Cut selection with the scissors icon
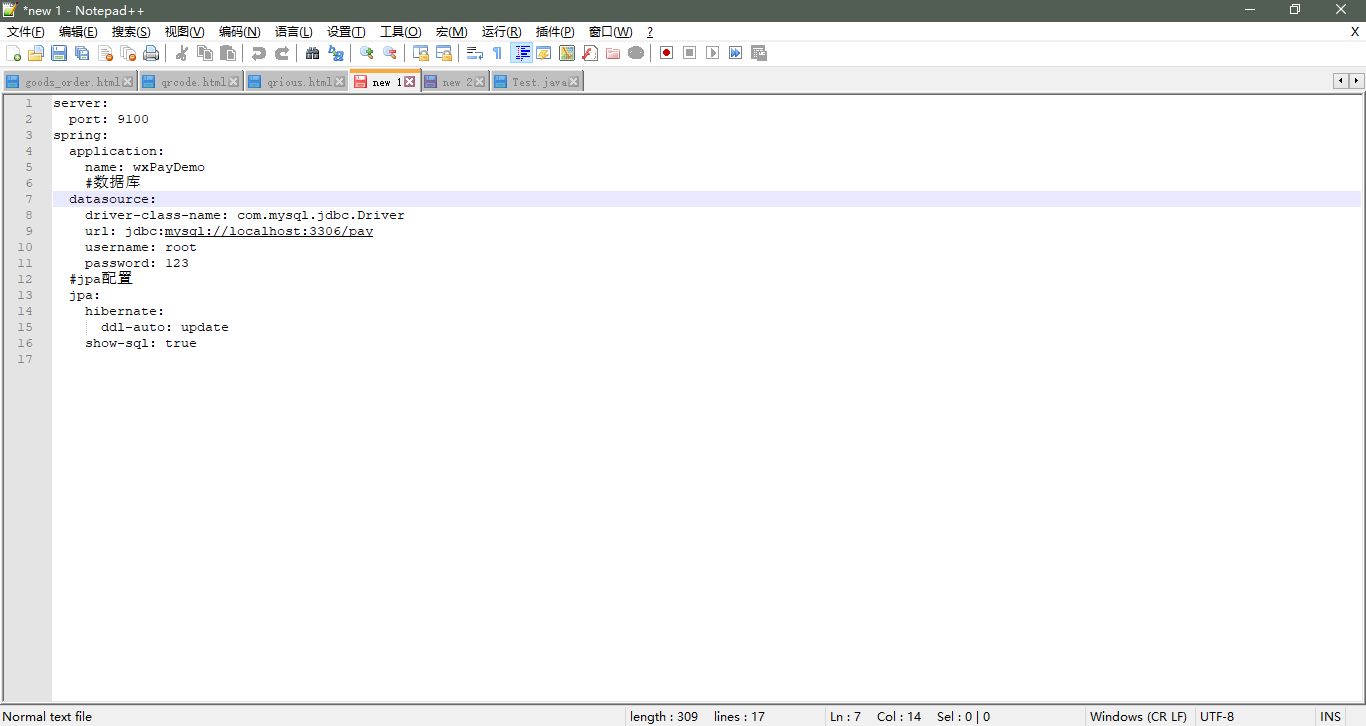Viewport: 1366px width, 726px height. (x=182, y=53)
